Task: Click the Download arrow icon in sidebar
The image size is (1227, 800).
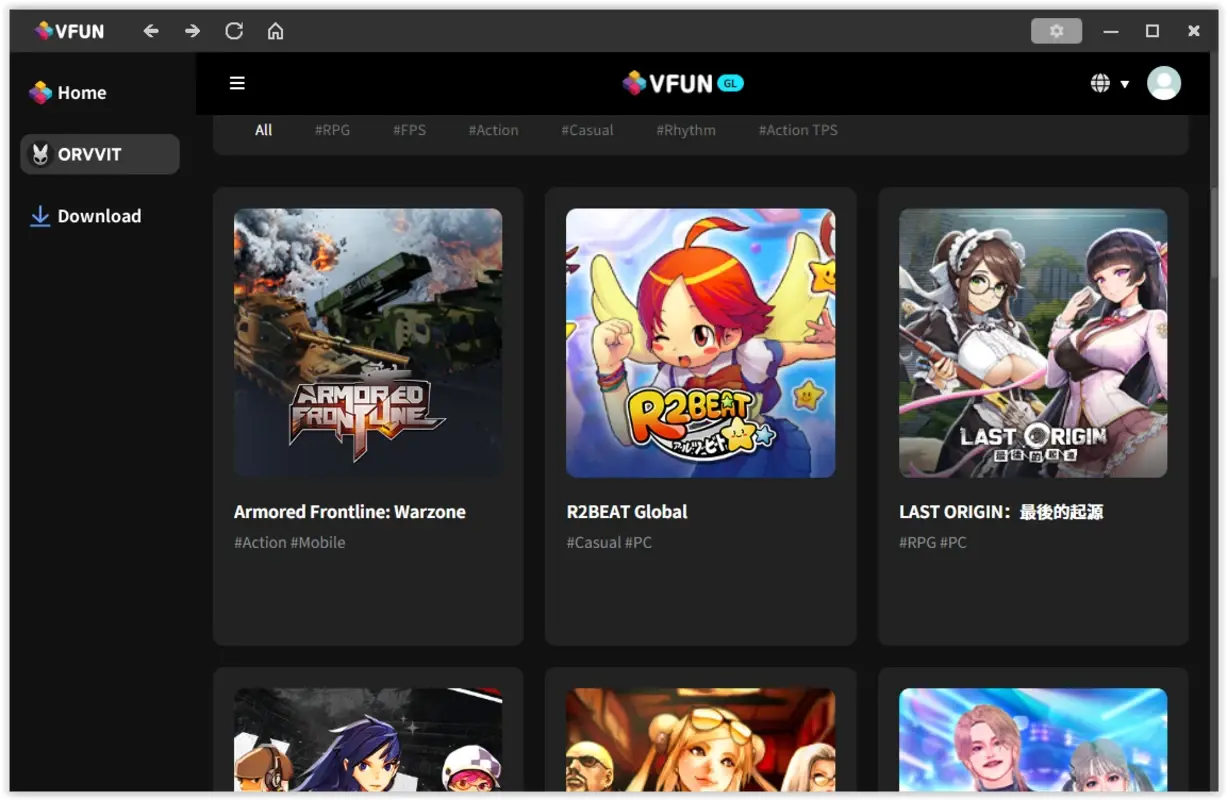Action: click(40, 215)
